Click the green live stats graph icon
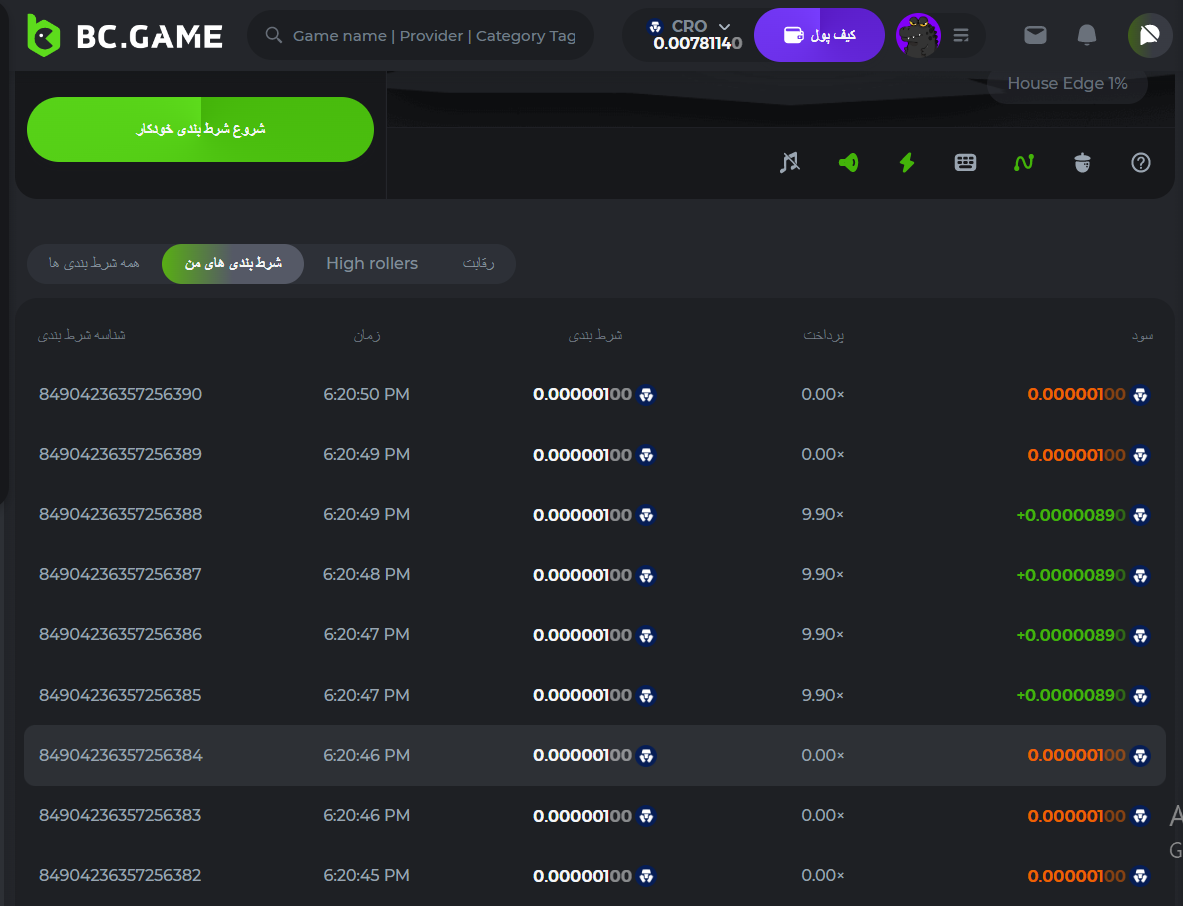The width and height of the screenshot is (1183, 906). pyautogui.click(x=1023, y=162)
